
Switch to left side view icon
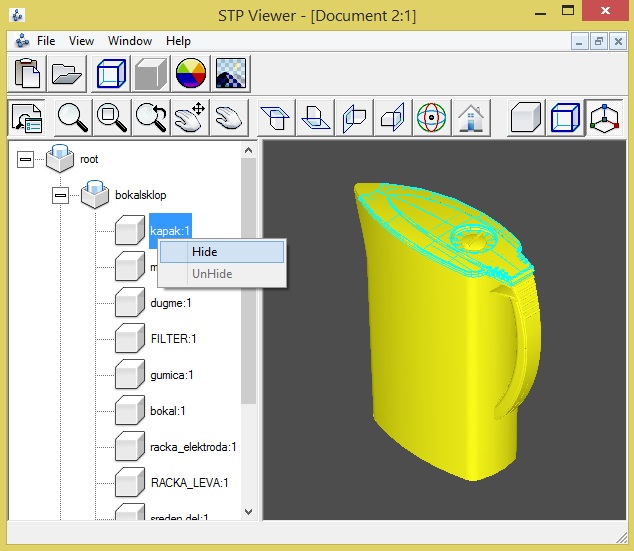354,118
